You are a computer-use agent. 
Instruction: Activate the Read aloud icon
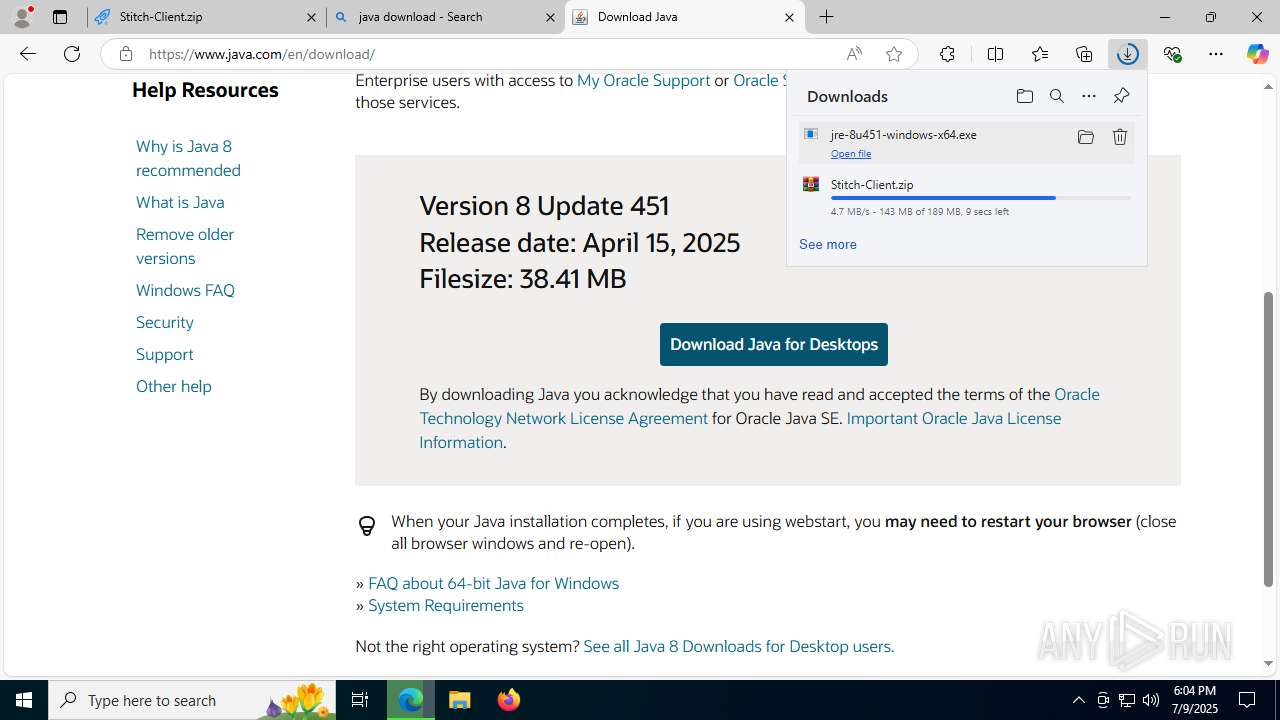[854, 54]
